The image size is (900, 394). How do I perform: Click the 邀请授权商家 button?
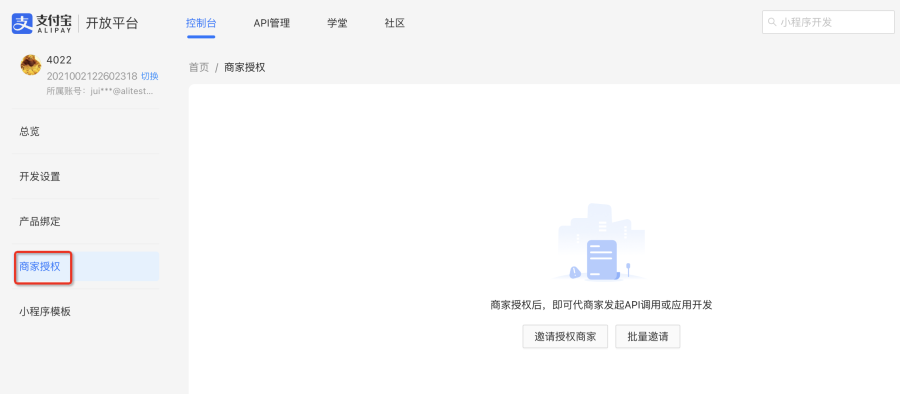point(565,337)
